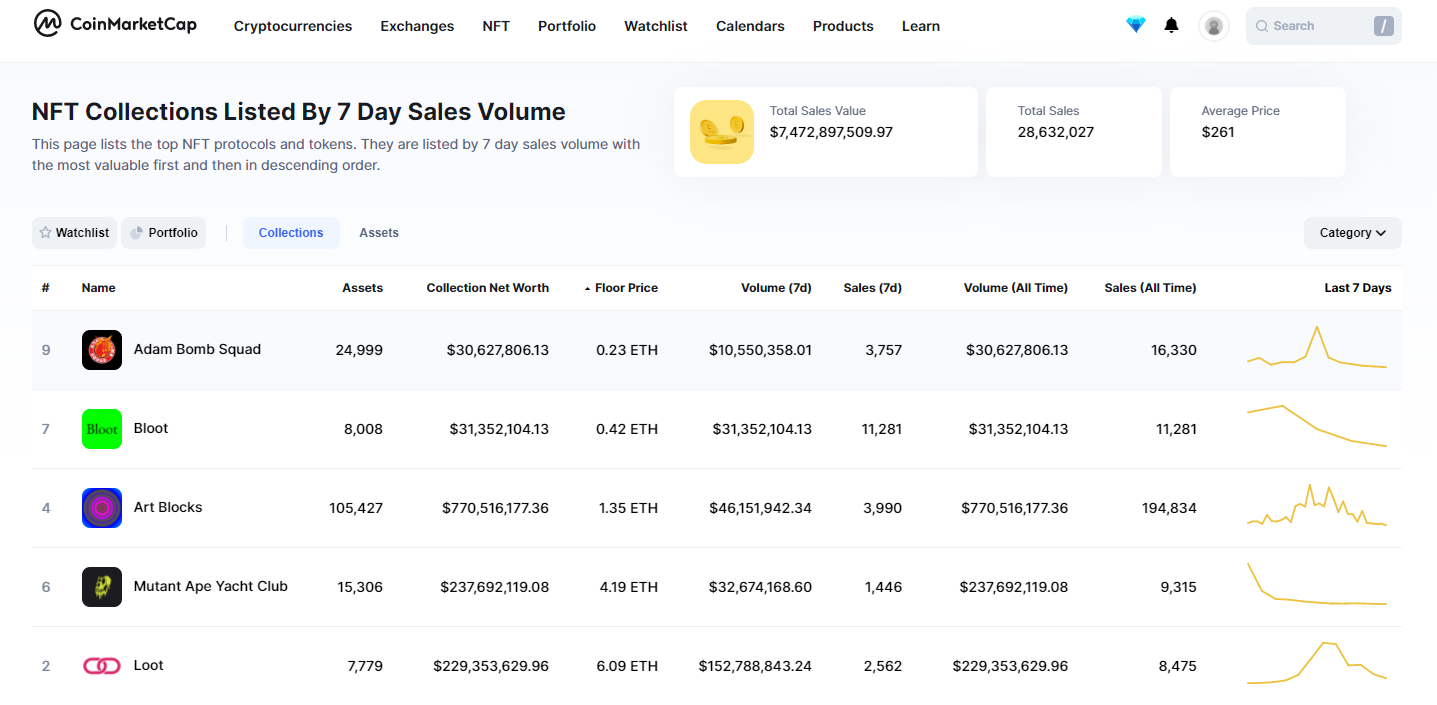Open the Cryptocurrencies menu
Viewport: 1437px width, 705px height.
tap(293, 26)
